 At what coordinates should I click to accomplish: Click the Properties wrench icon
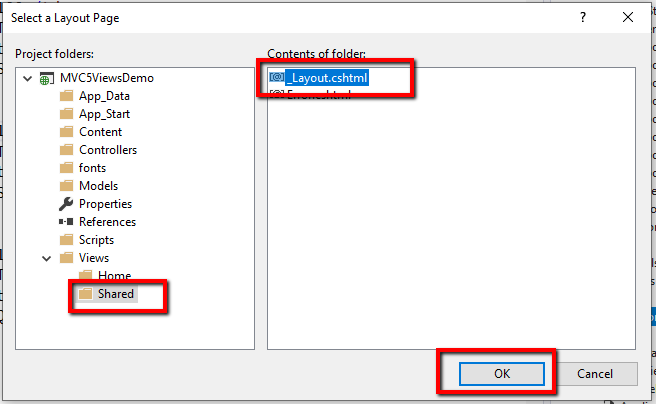[67, 204]
